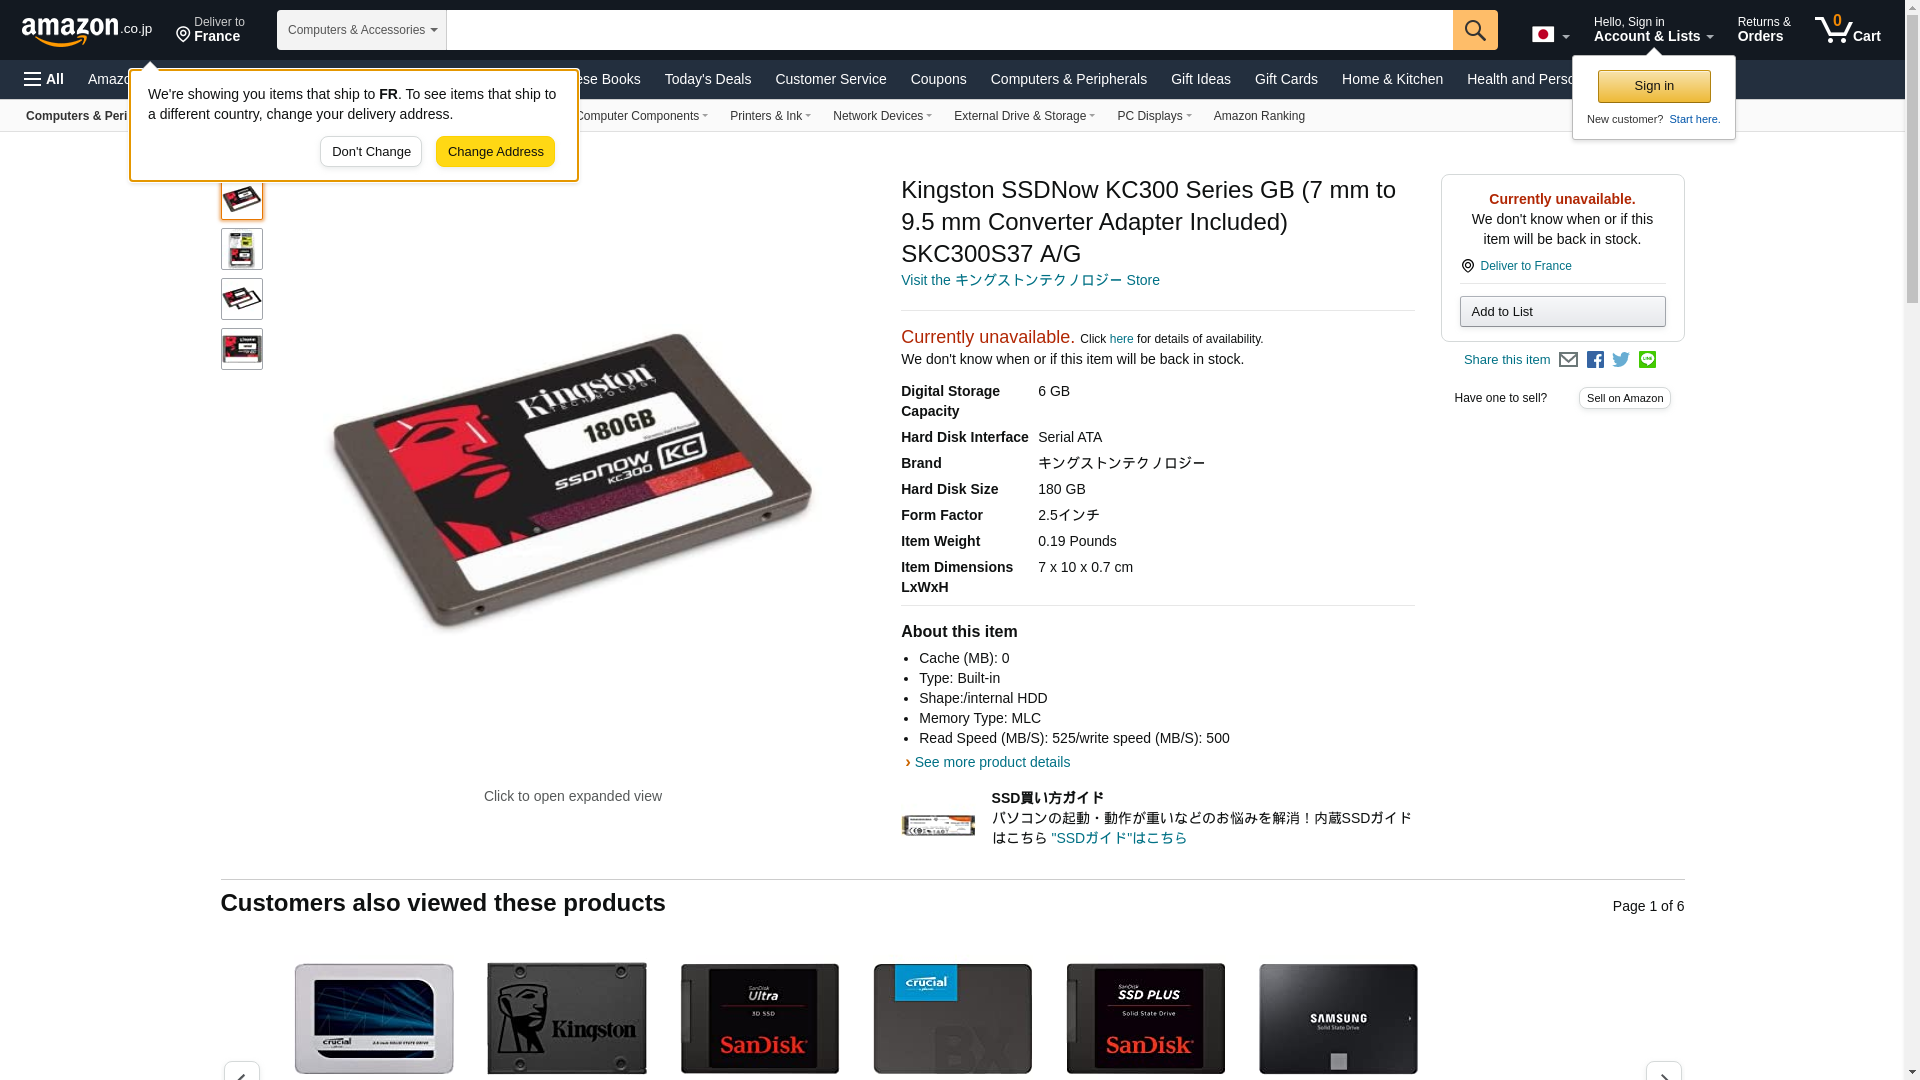The height and width of the screenshot is (1080, 1920).
Task: Share this item on Twitter
Action: 1621,360
